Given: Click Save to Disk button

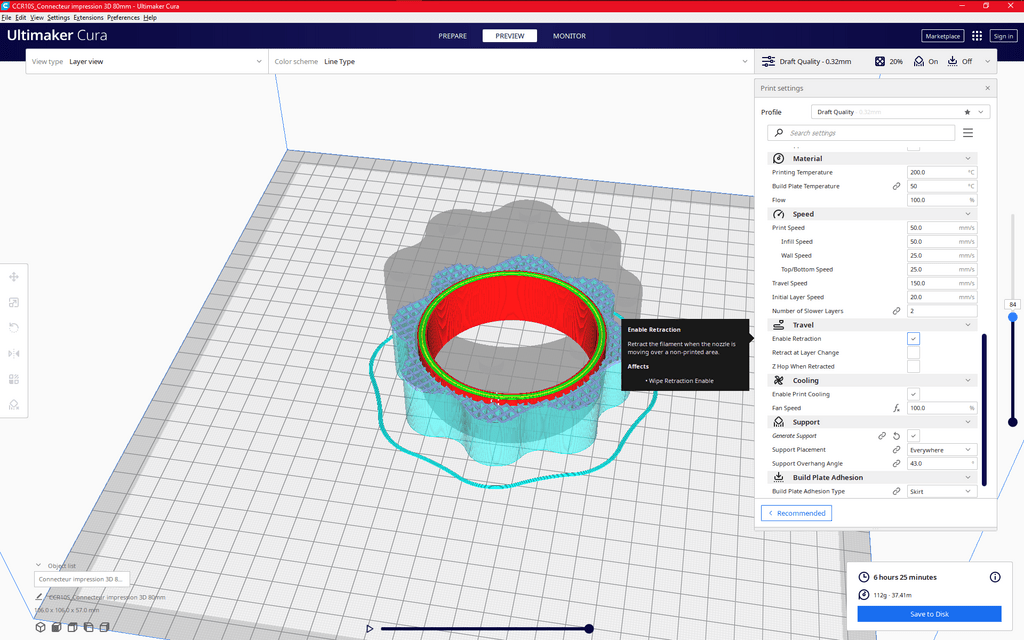Looking at the screenshot, I should tap(929, 614).
